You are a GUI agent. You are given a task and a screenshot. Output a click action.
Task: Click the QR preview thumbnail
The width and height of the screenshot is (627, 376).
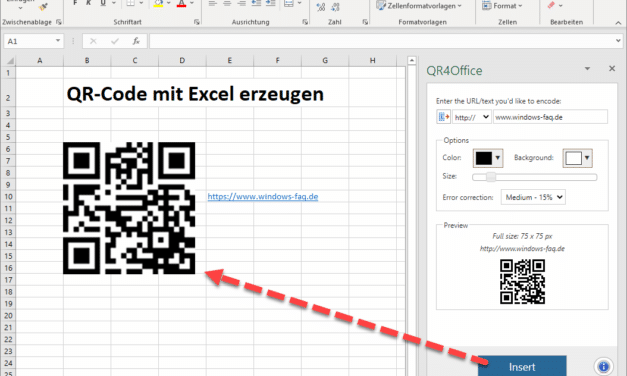click(x=522, y=282)
